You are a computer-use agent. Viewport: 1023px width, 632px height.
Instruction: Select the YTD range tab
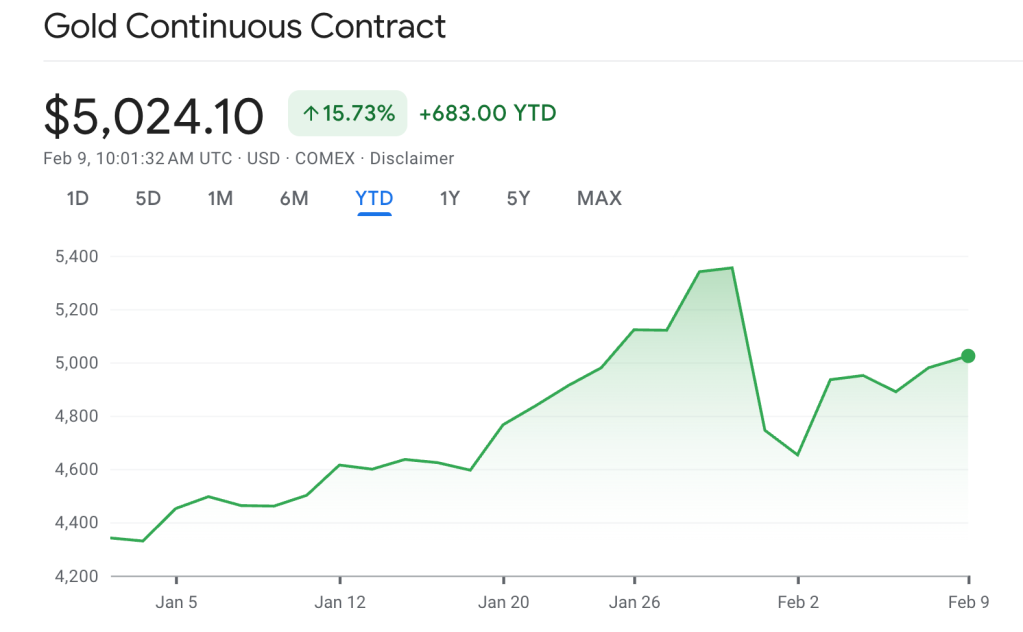[374, 198]
